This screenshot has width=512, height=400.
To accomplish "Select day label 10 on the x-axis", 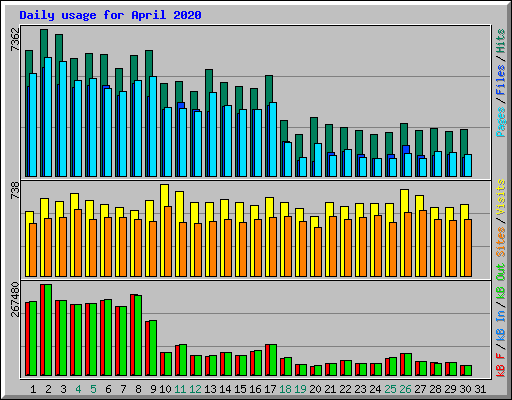I will [x=165, y=389].
